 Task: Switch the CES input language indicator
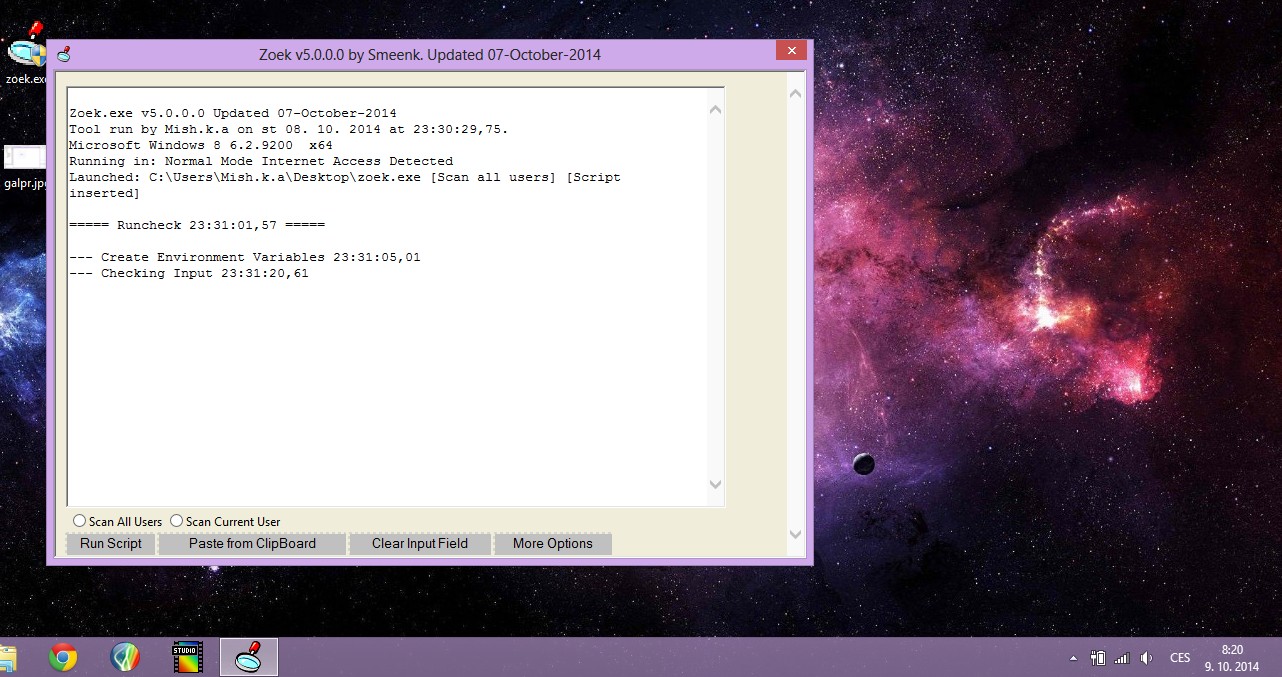1180,658
